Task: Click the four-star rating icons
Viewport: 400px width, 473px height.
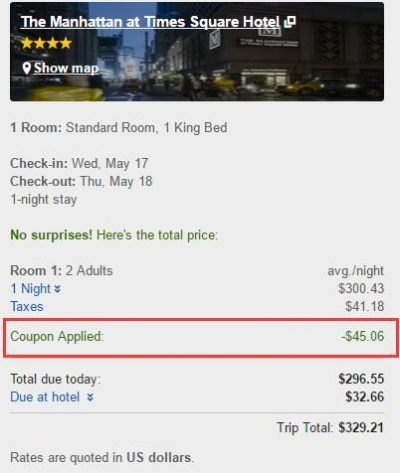Action: [46, 43]
